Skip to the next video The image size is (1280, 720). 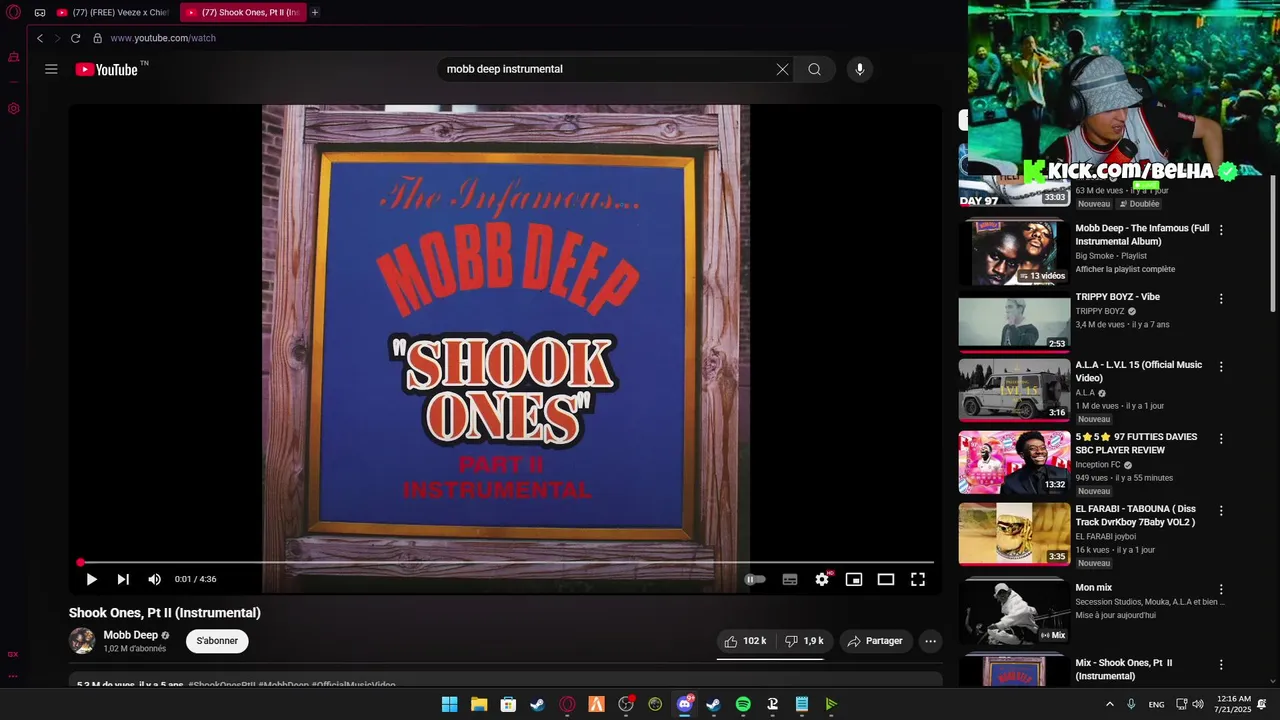tap(123, 579)
